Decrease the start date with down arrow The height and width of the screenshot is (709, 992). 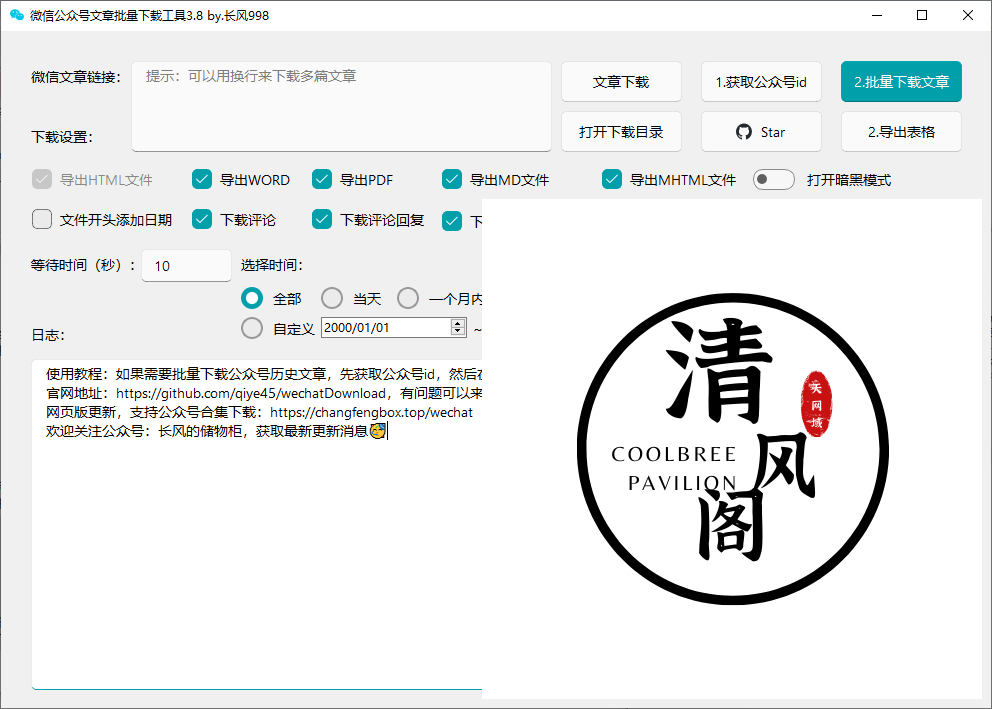458,331
